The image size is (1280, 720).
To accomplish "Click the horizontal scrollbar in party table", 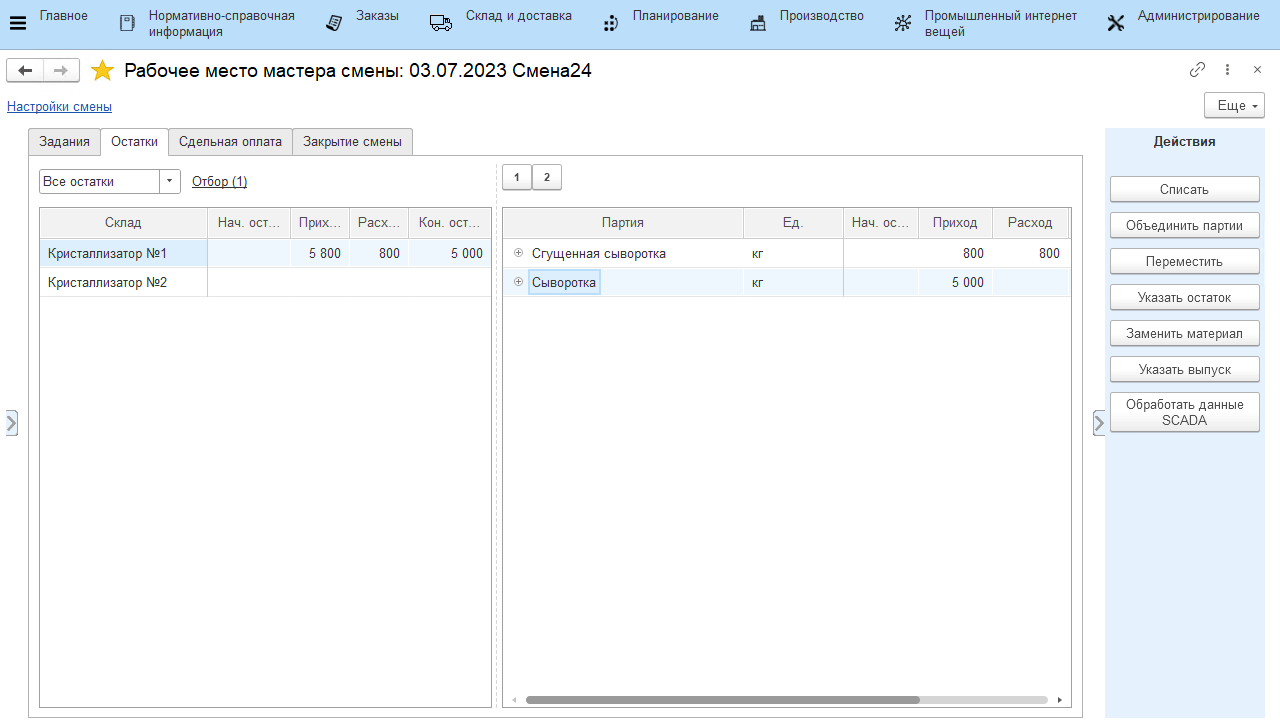I will (x=722, y=700).
